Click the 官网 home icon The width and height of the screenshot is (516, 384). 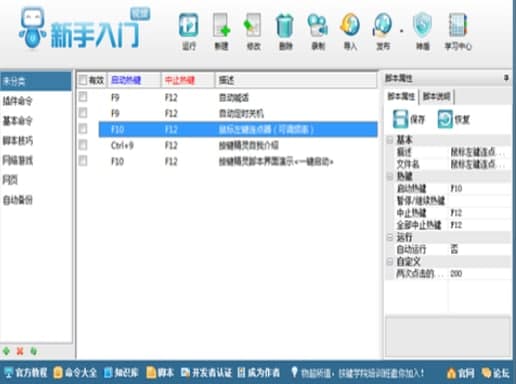point(451,373)
